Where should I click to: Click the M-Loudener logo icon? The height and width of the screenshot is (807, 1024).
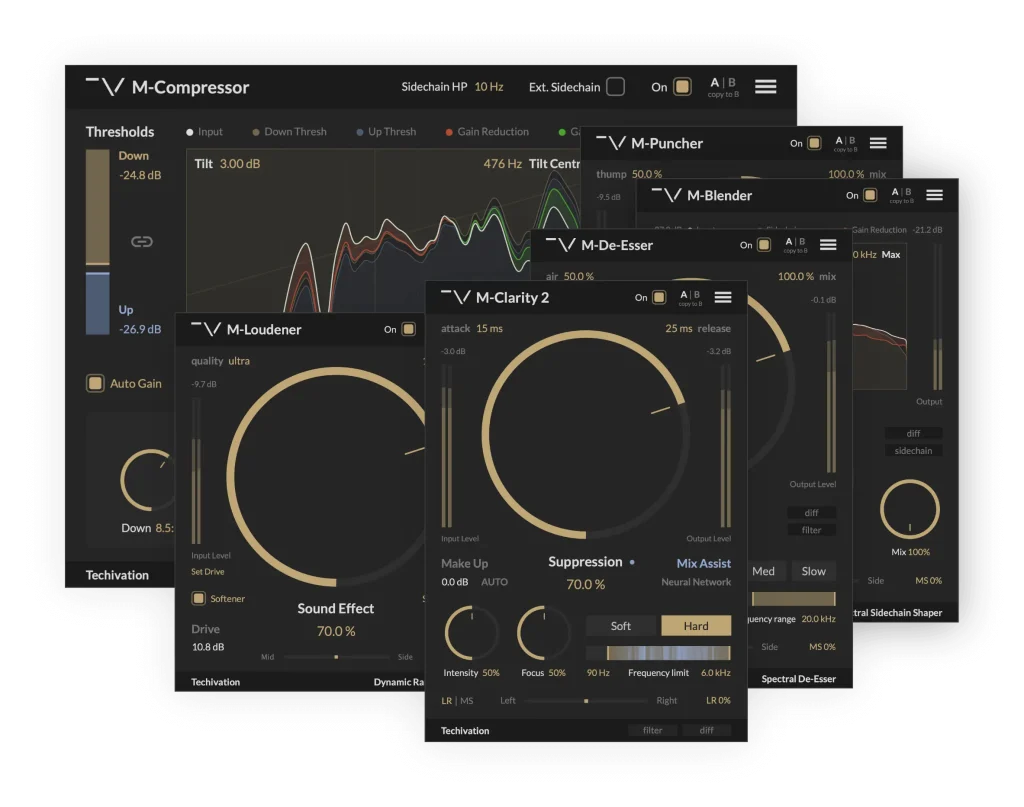click(206, 329)
